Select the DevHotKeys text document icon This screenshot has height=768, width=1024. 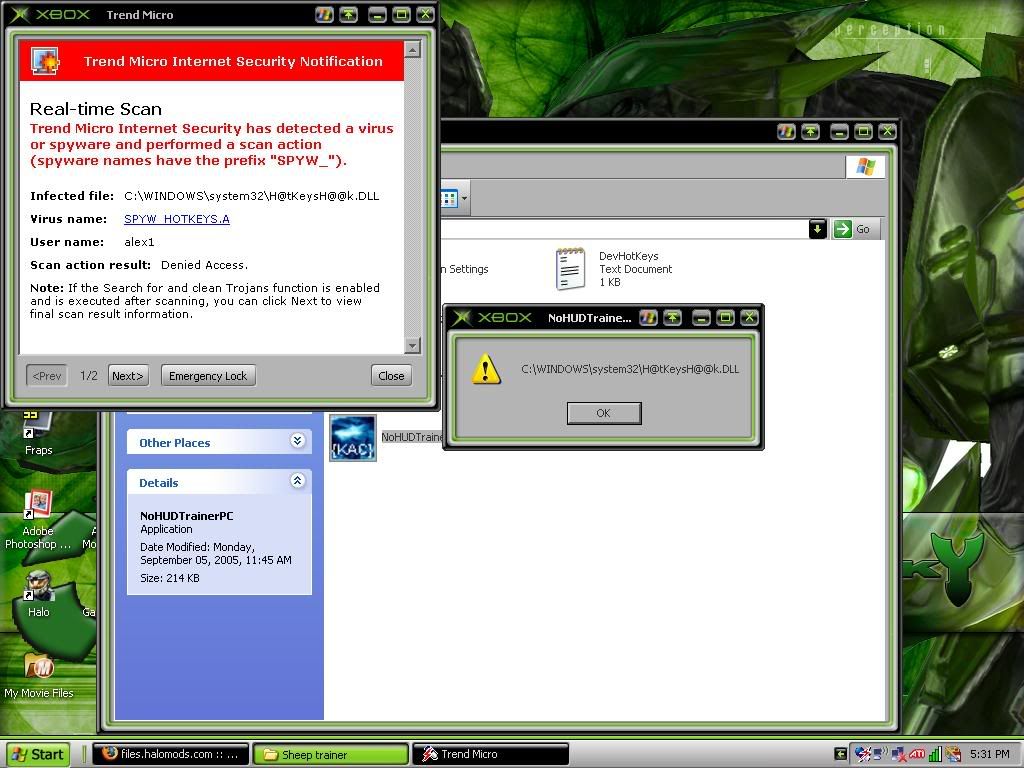[570, 268]
